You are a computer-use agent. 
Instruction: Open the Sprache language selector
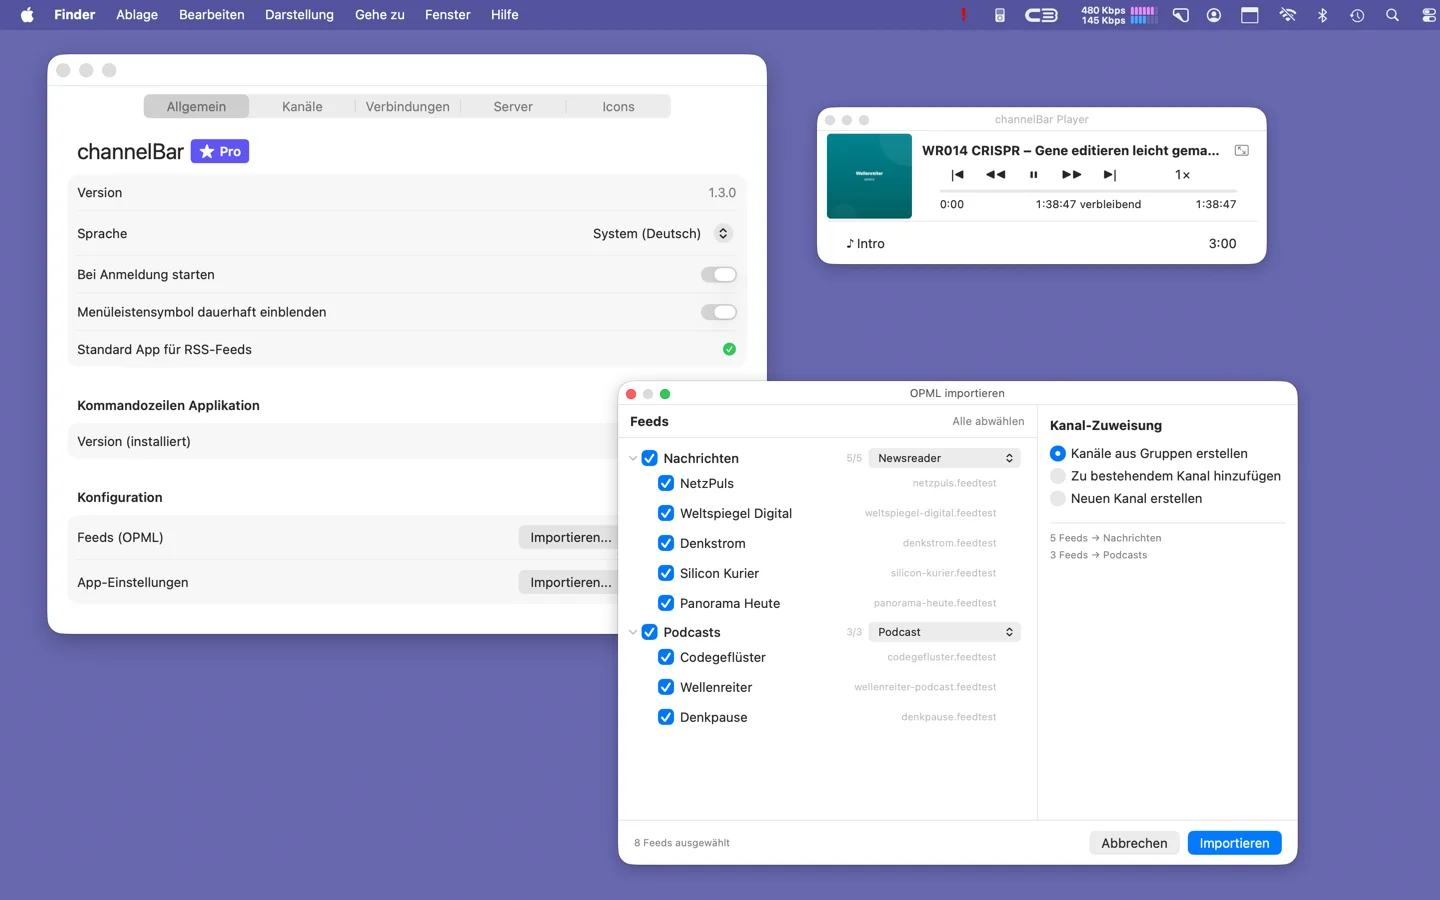pos(723,234)
